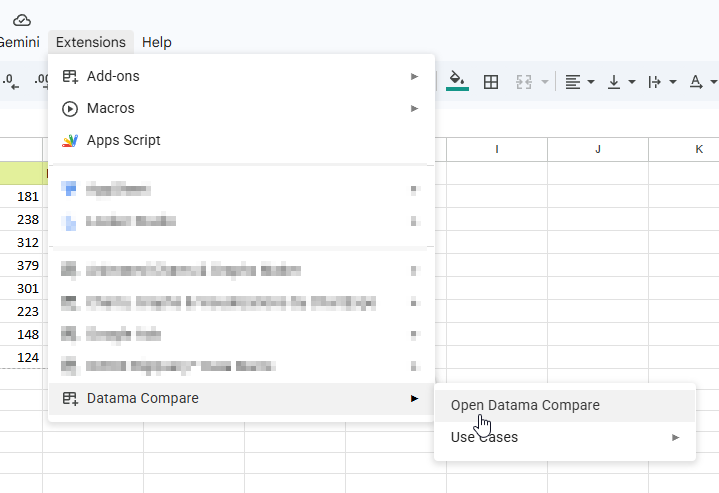Click the Datama Compare add-on icon
The width and height of the screenshot is (719, 493).
click(70, 399)
